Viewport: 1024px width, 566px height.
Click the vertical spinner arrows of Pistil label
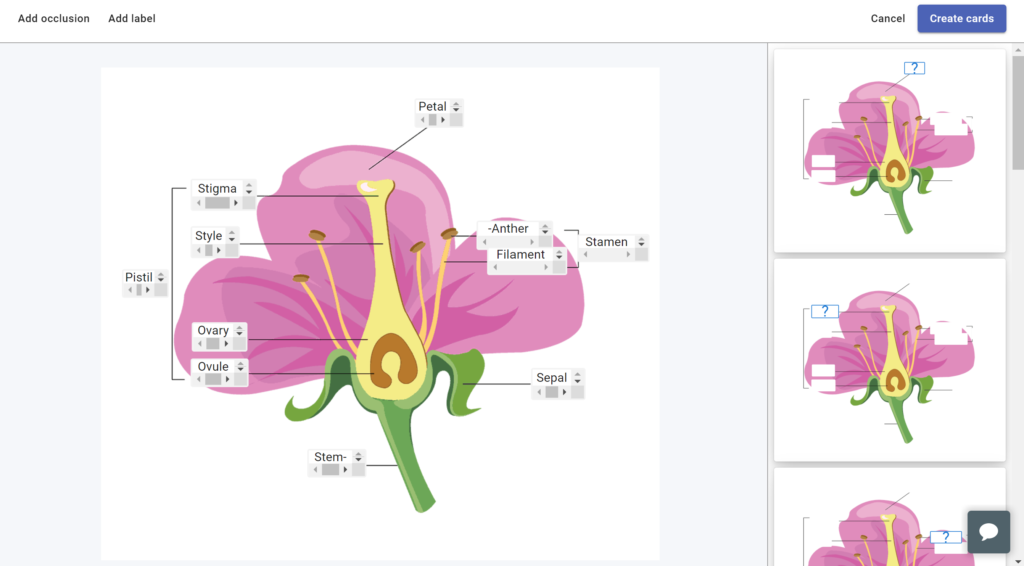click(161, 277)
